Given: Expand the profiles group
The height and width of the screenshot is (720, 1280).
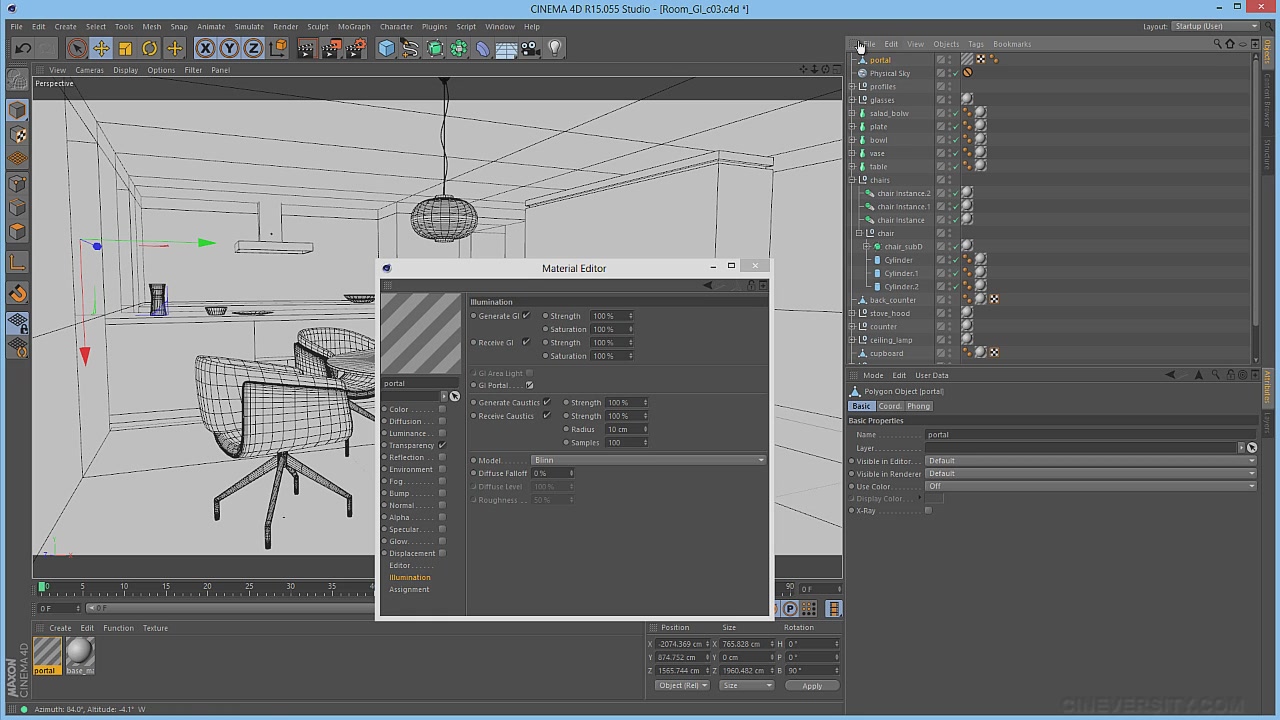Looking at the screenshot, I should [x=852, y=87].
